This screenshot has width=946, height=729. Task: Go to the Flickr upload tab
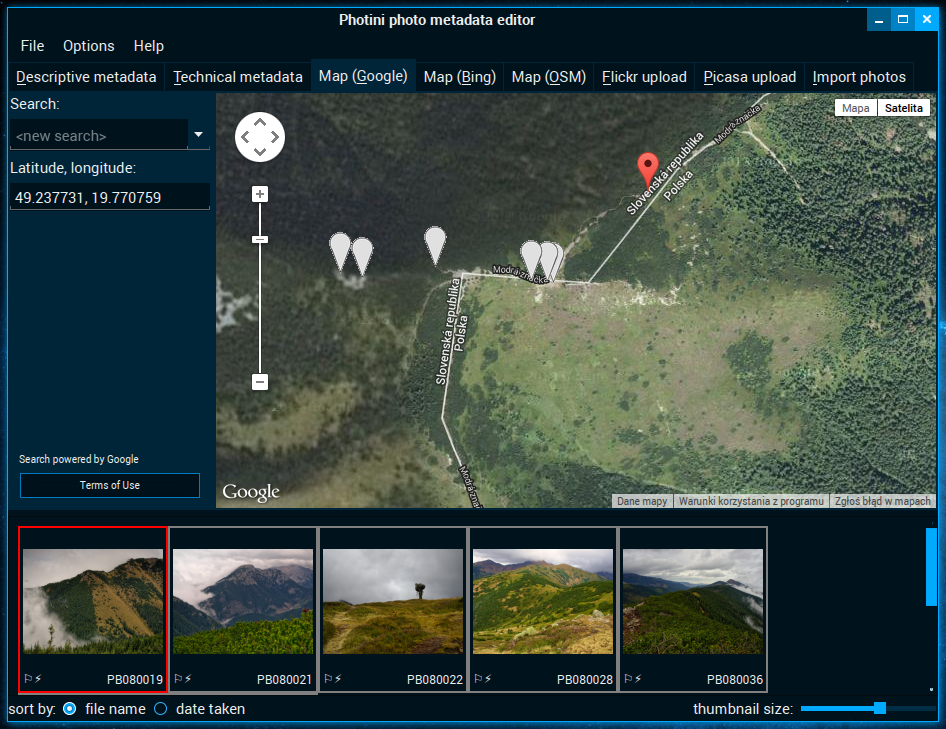pyautogui.click(x=644, y=77)
